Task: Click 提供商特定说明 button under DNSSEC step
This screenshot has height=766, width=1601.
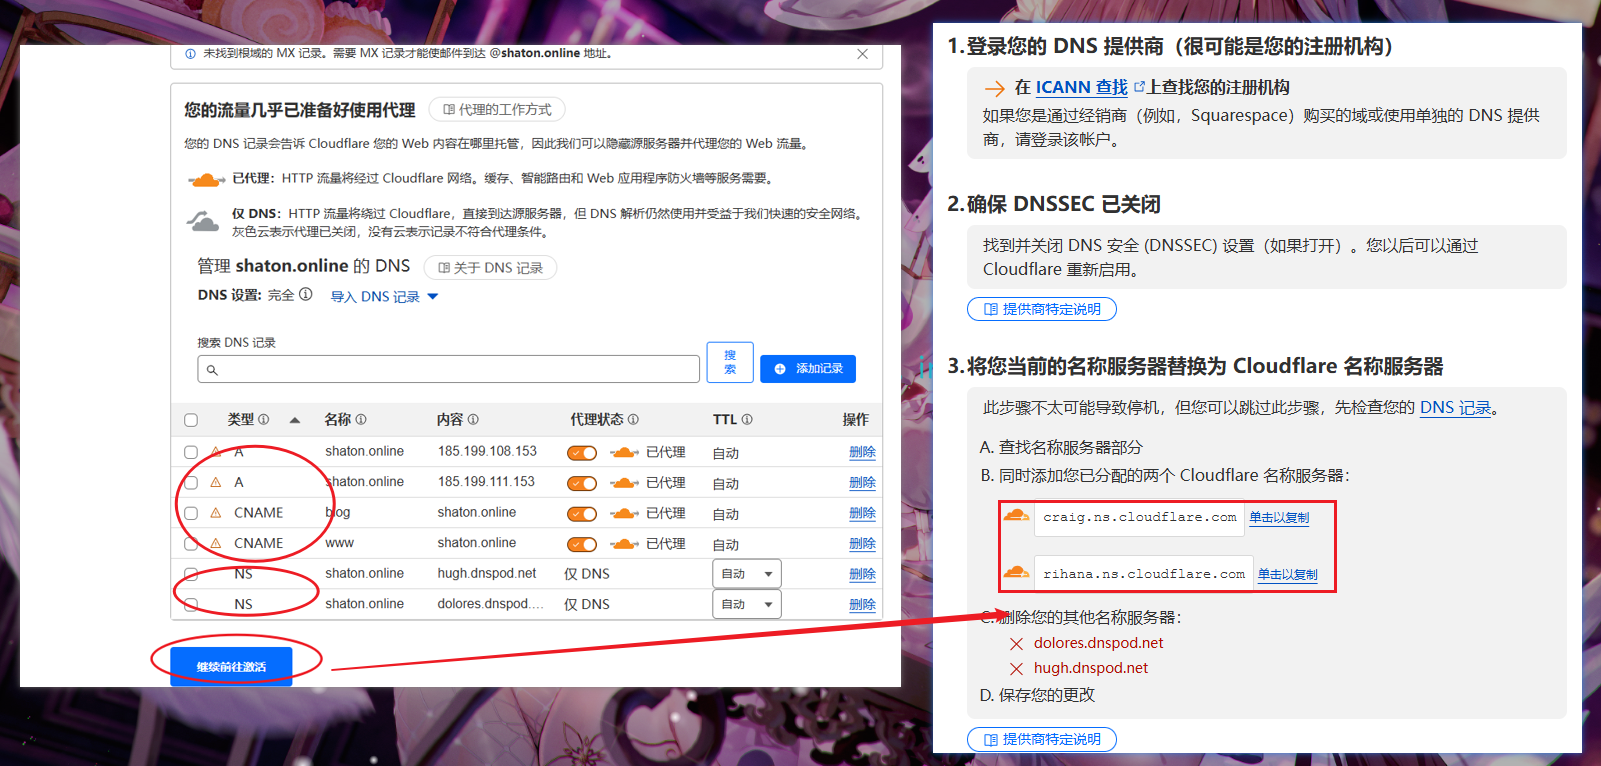Action: coord(1042,309)
